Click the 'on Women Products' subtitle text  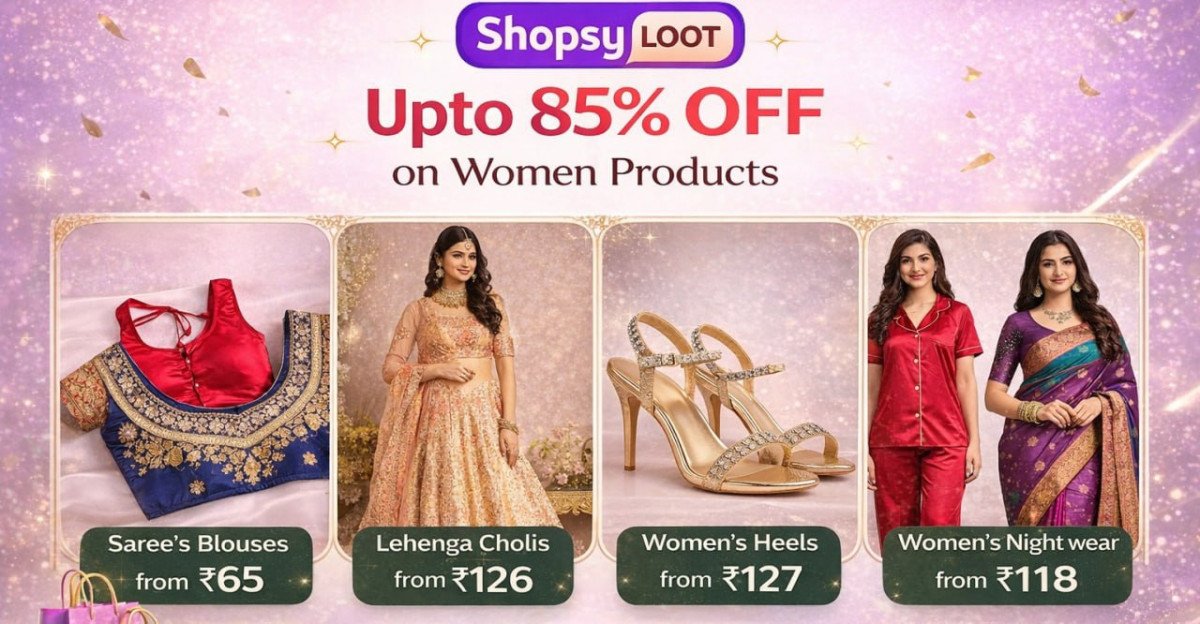[x=585, y=172]
